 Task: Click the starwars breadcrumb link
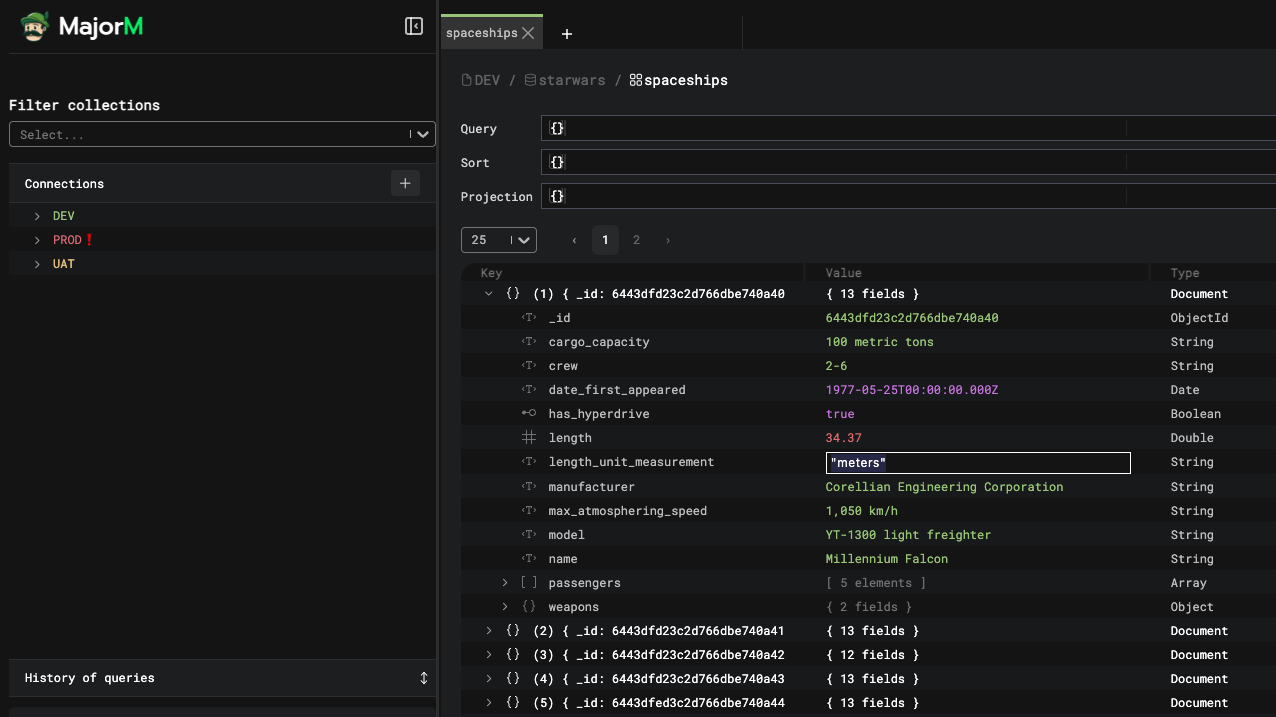pos(572,80)
